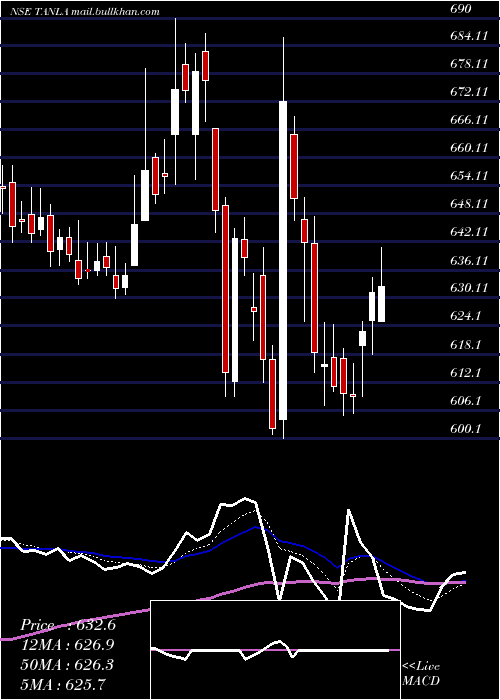Screen dimensions: 500x700
Task: Select the 600.1 price axis label
Action: (466, 429)
